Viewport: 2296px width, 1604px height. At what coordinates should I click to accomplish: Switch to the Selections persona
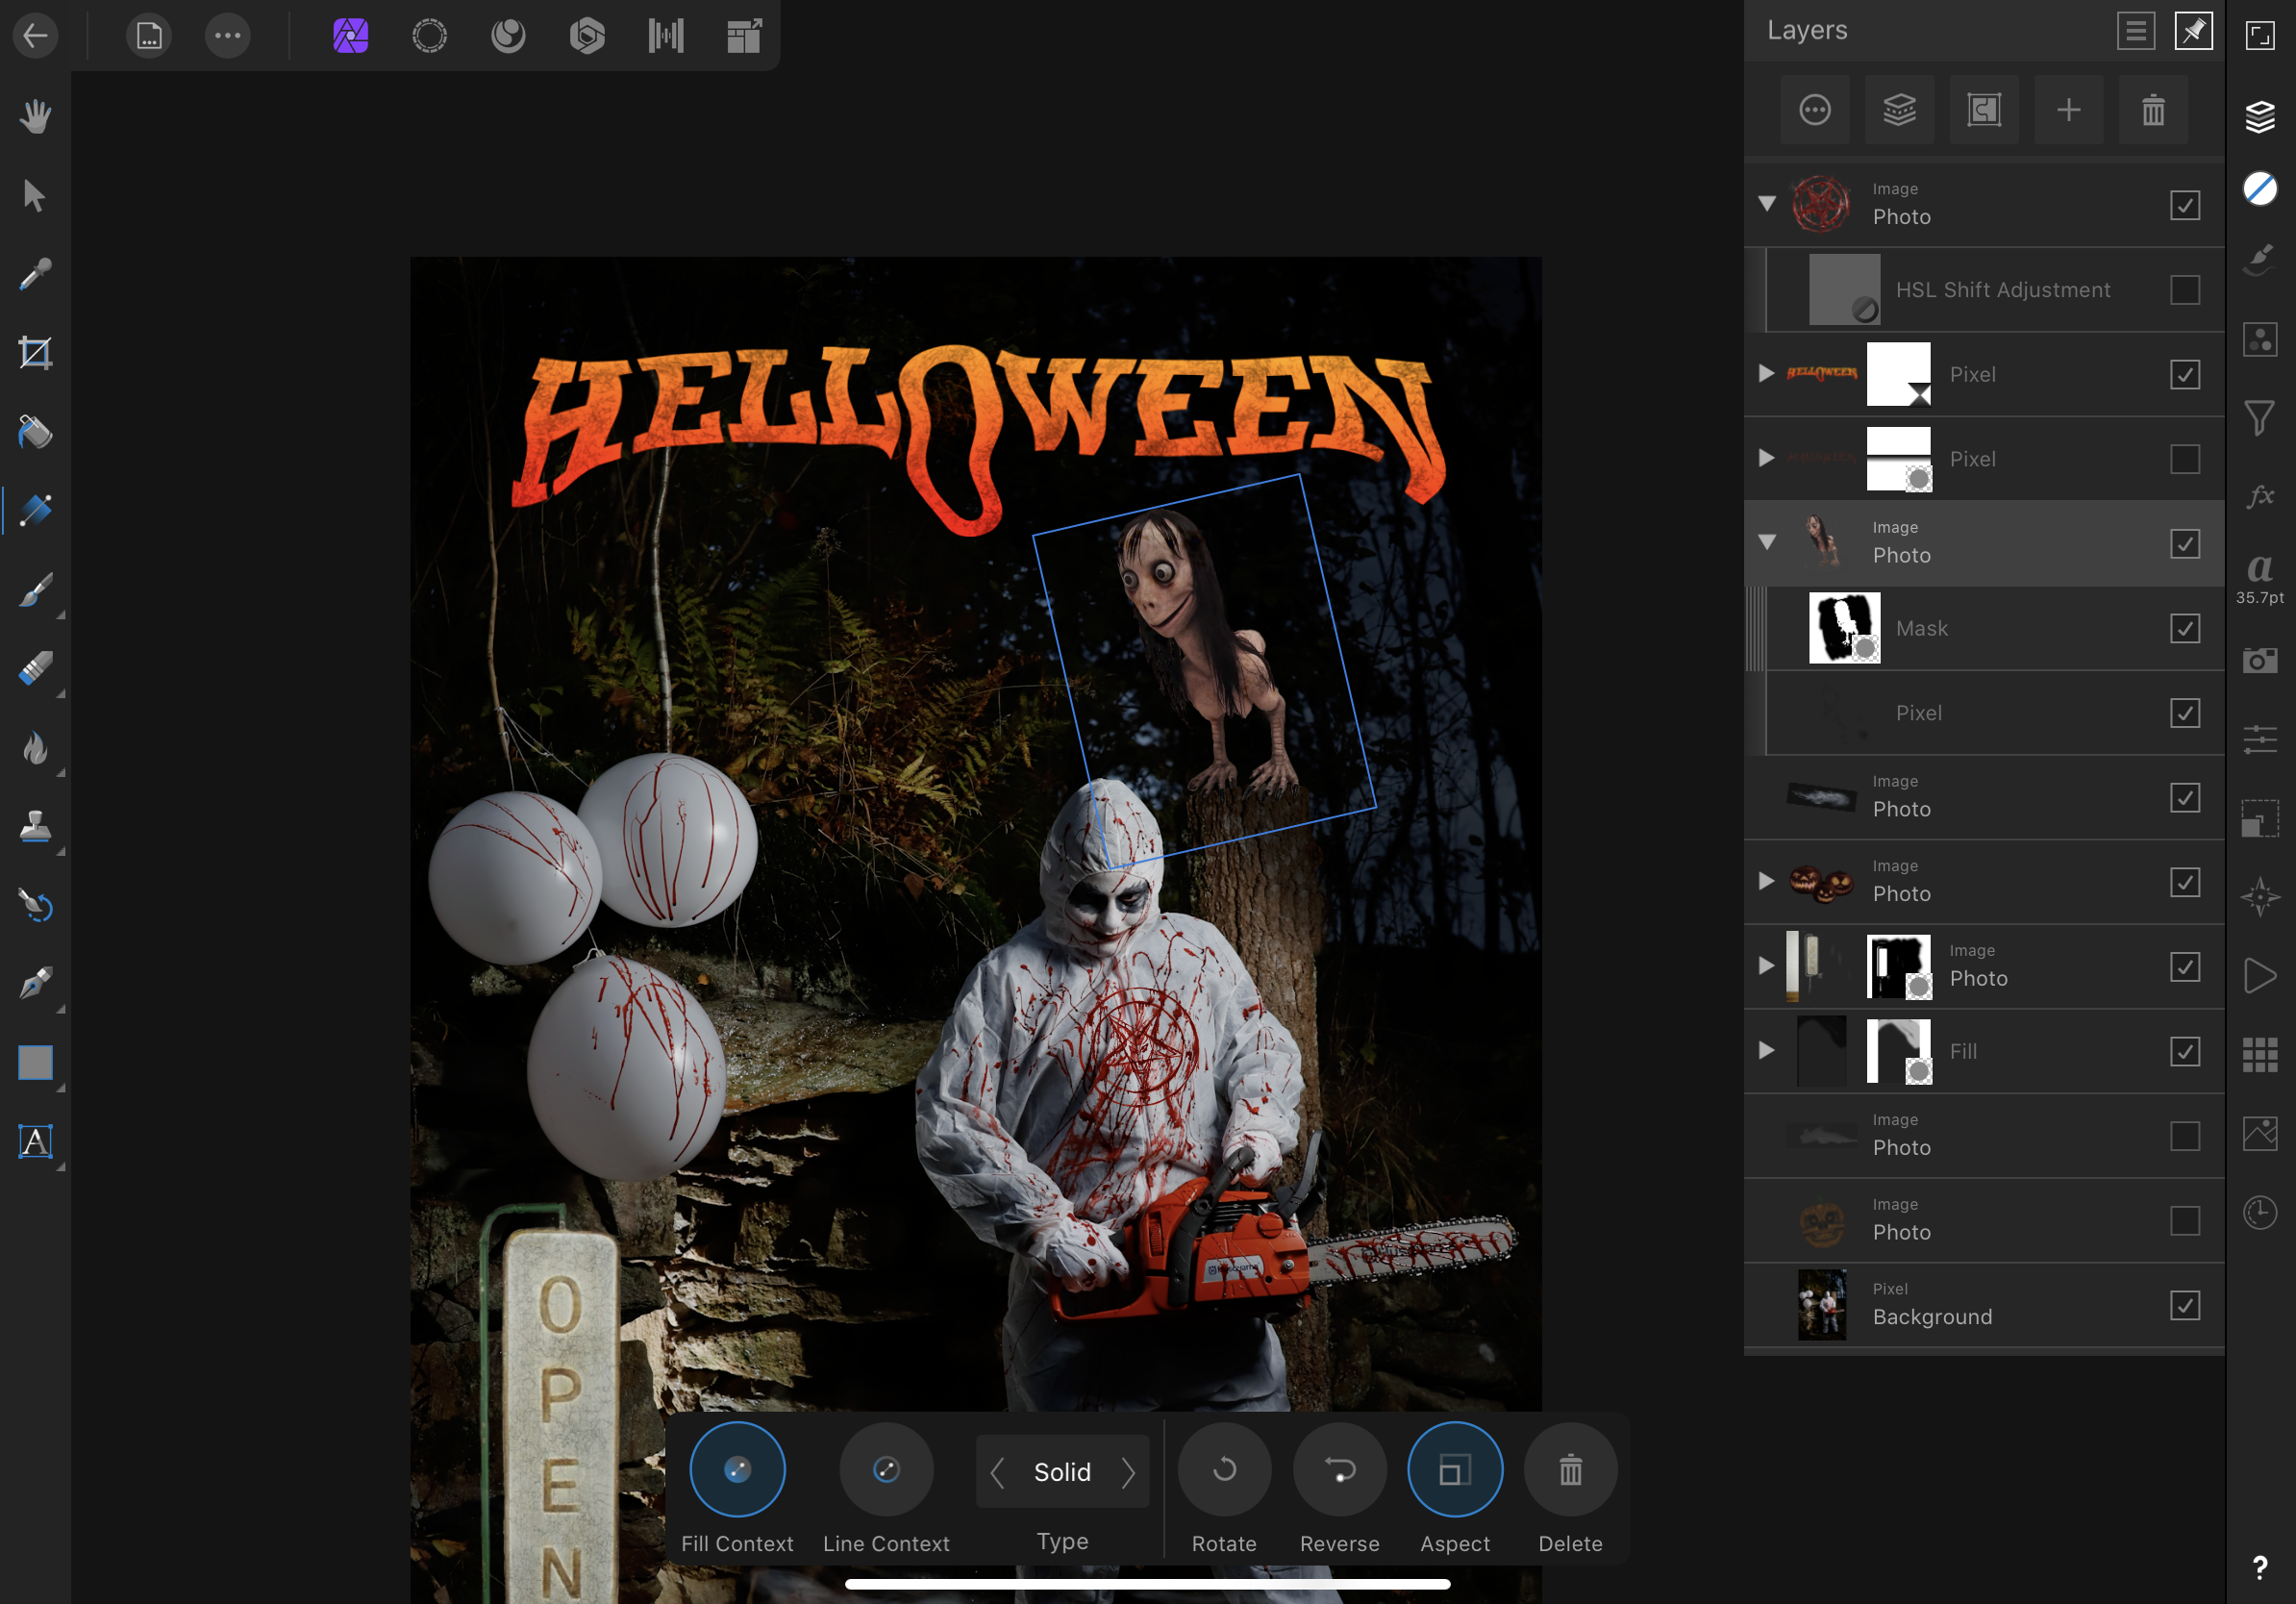point(429,36)
